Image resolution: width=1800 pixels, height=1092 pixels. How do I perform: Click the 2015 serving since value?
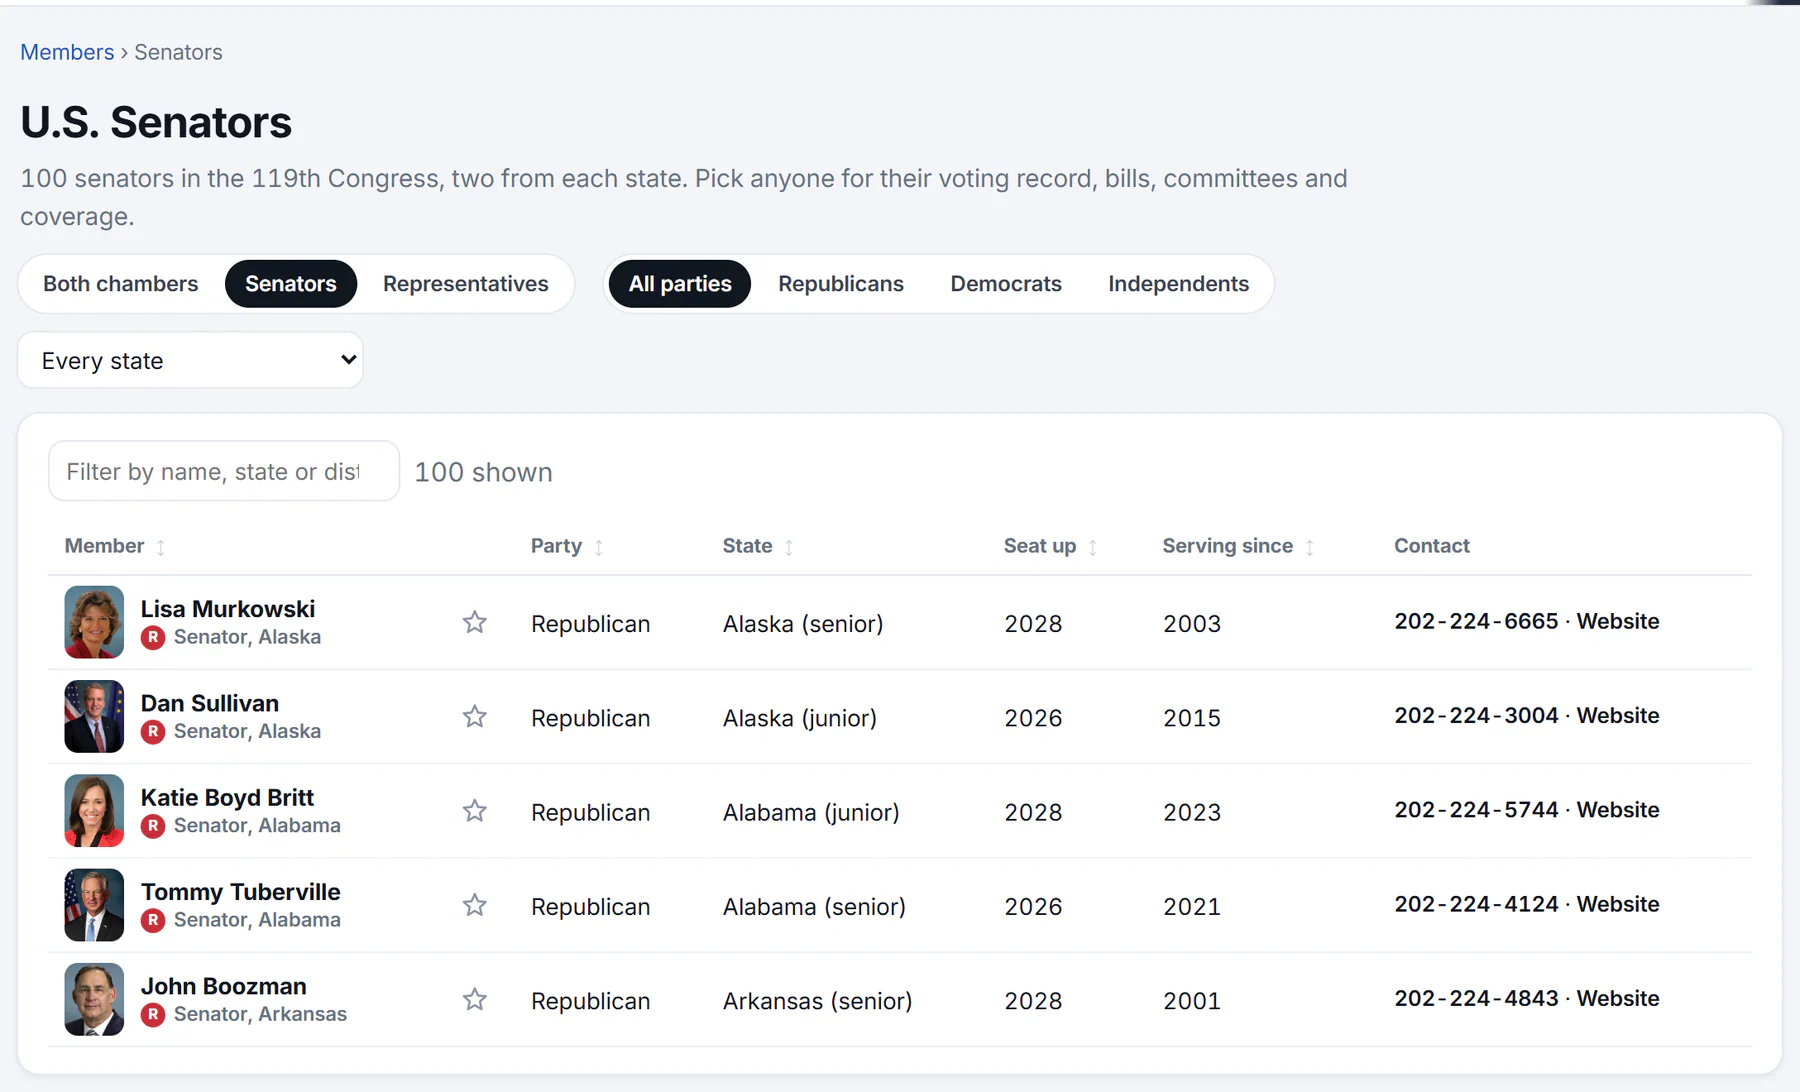[x=1192, y=718]
